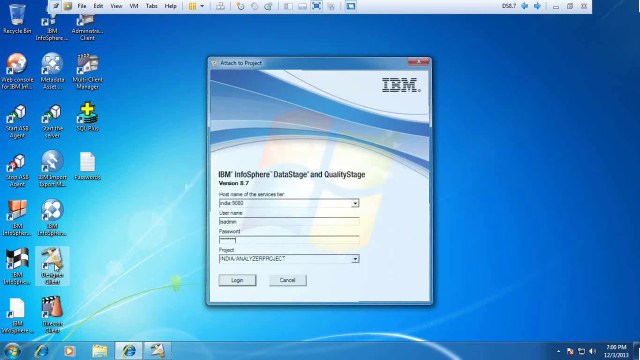Click the take snapshot clock icon
This screenshot has width=640, height=360.
240,6
